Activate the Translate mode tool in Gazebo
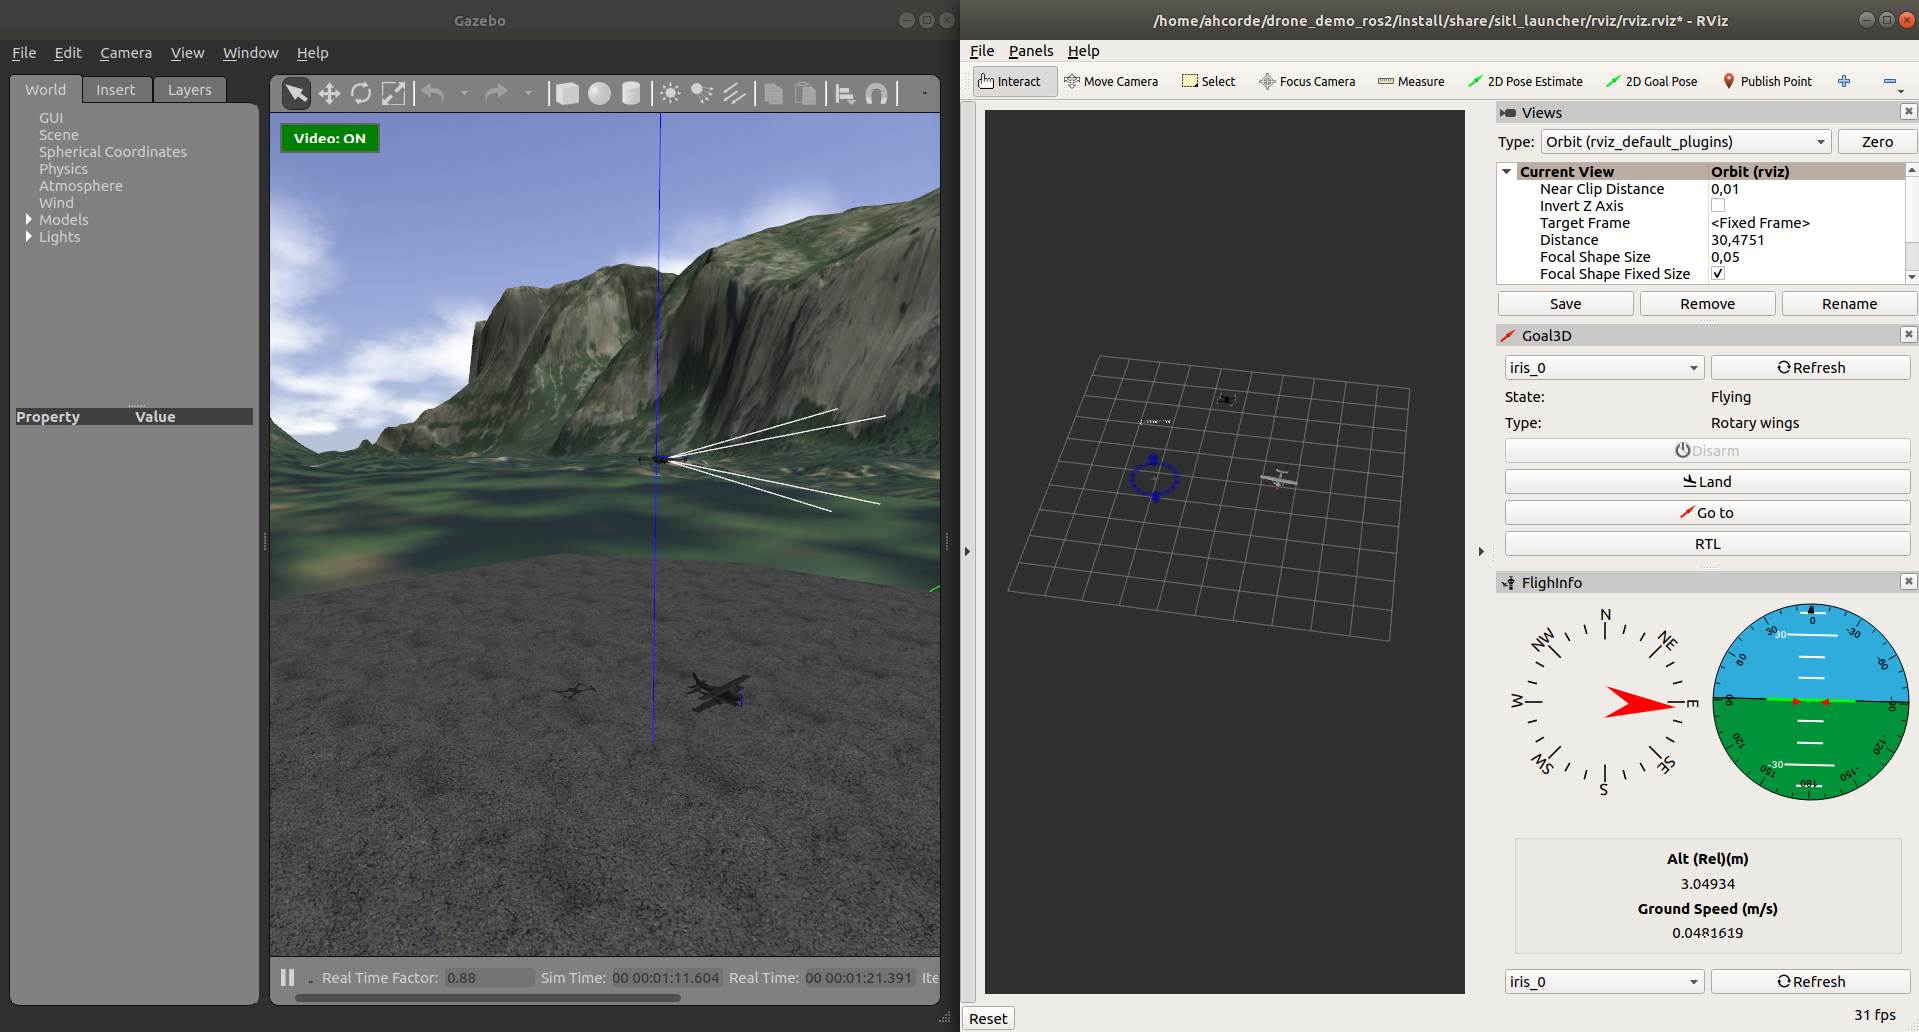Image resolution: width=1919 pixels, height=1032 pixels. point(329,93)
